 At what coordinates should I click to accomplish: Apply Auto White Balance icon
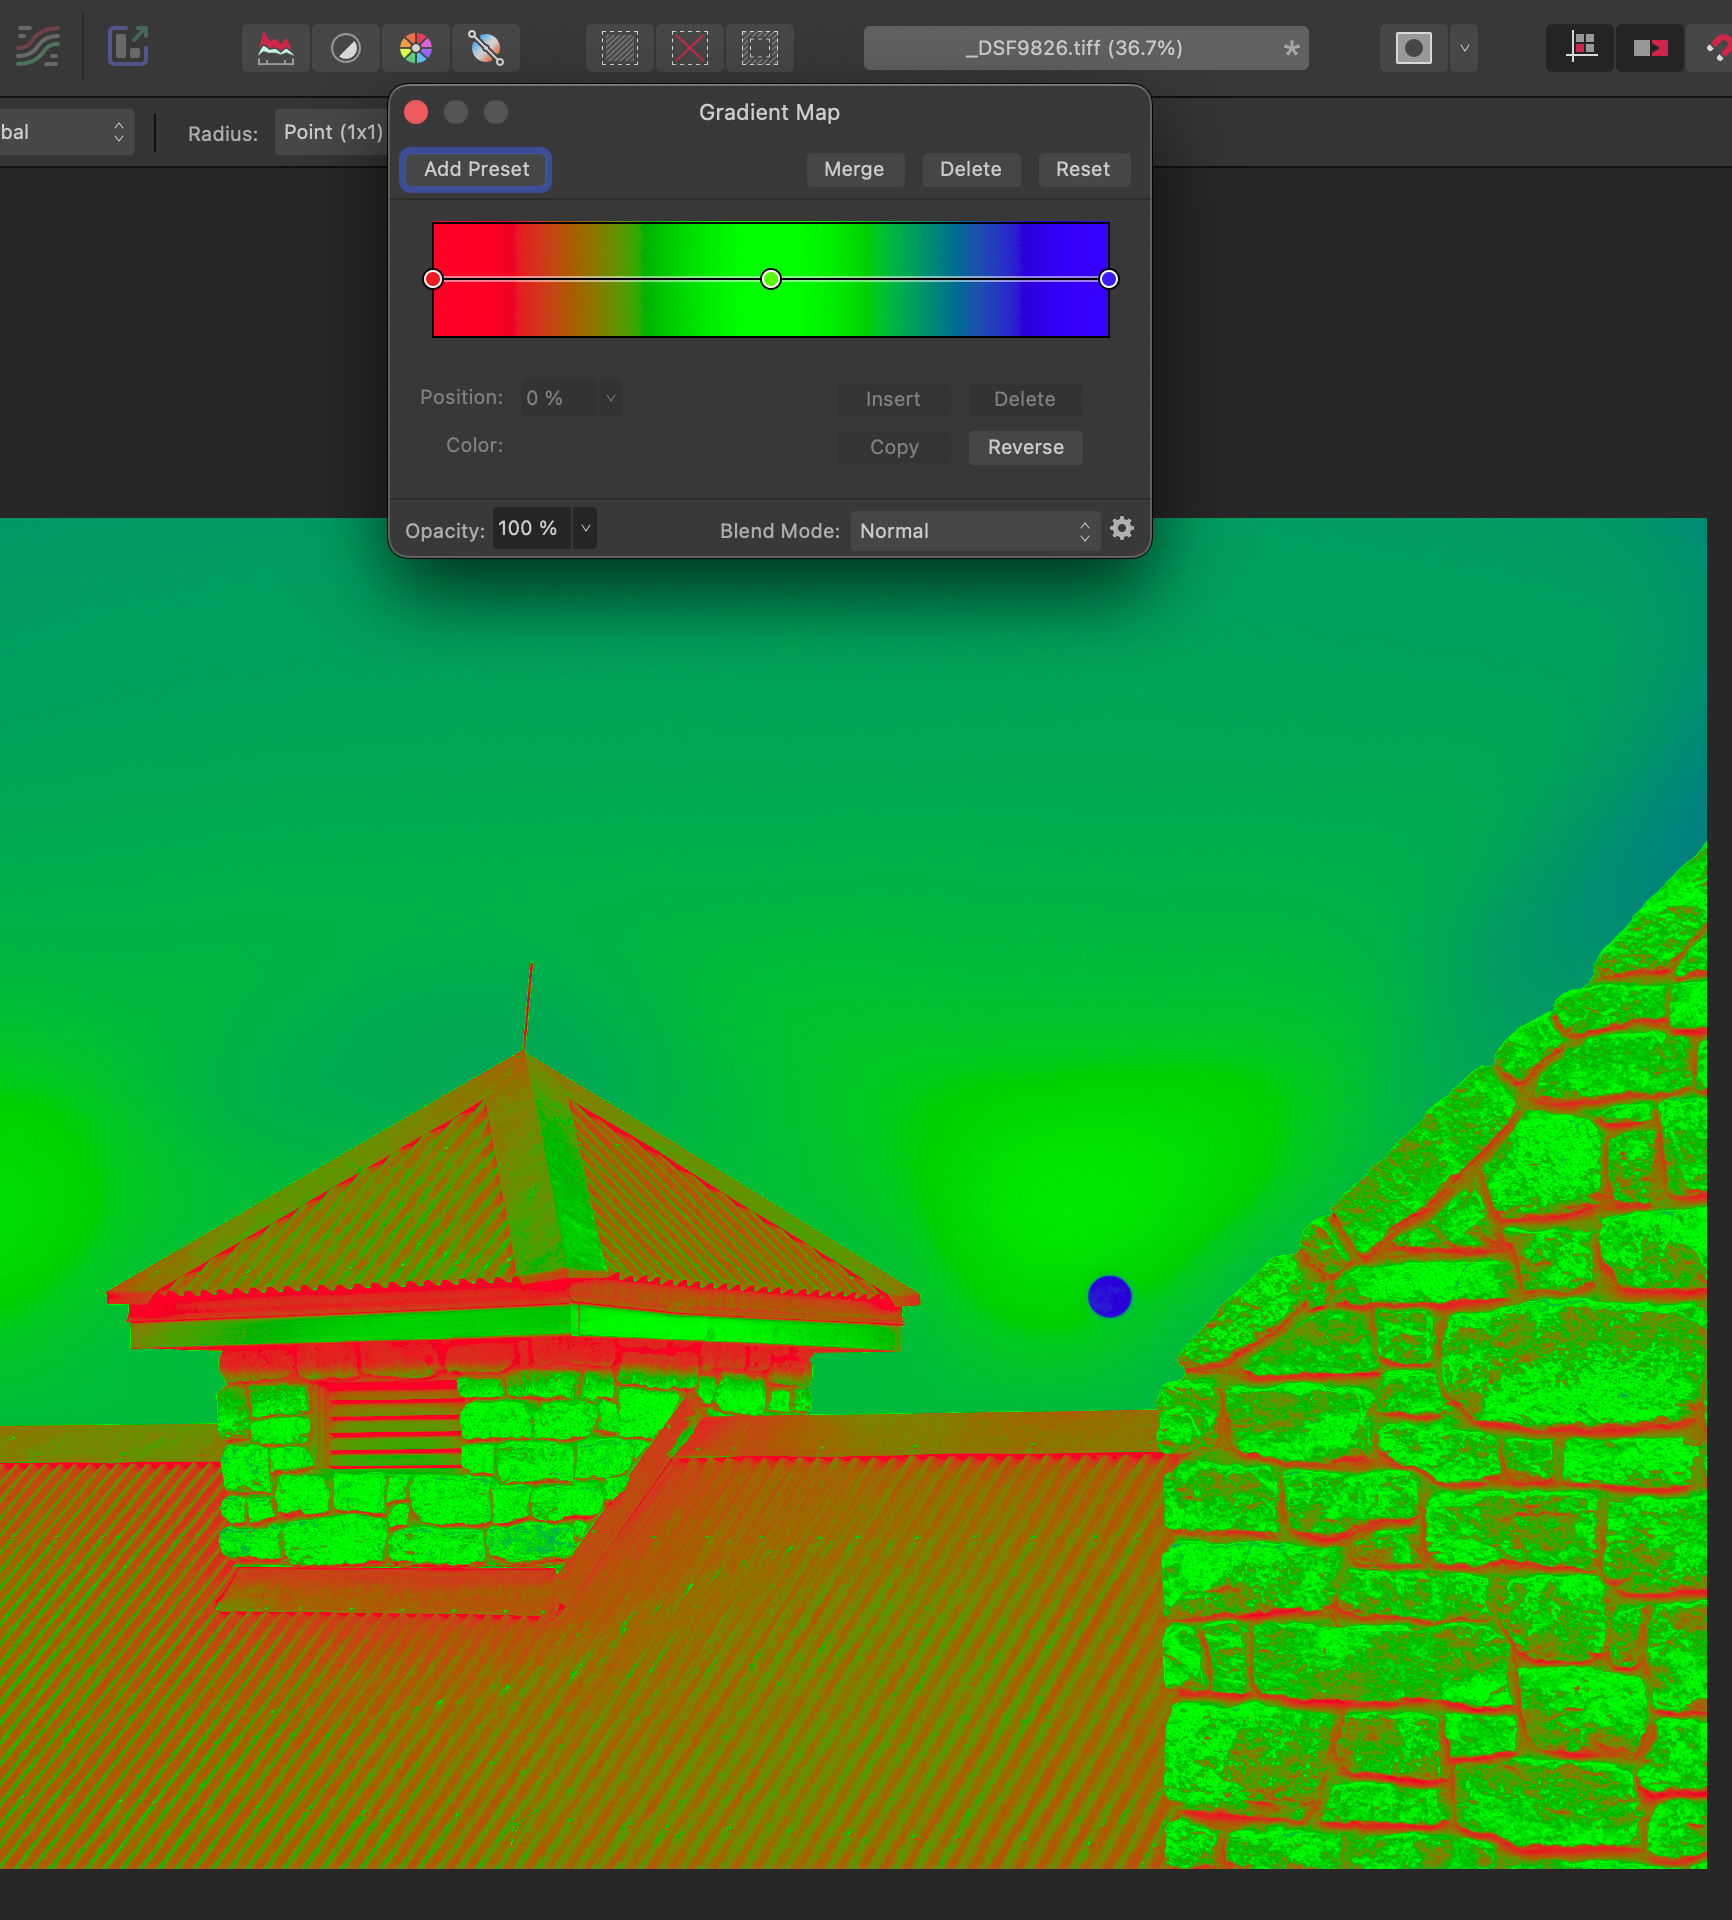pos(486,48)
